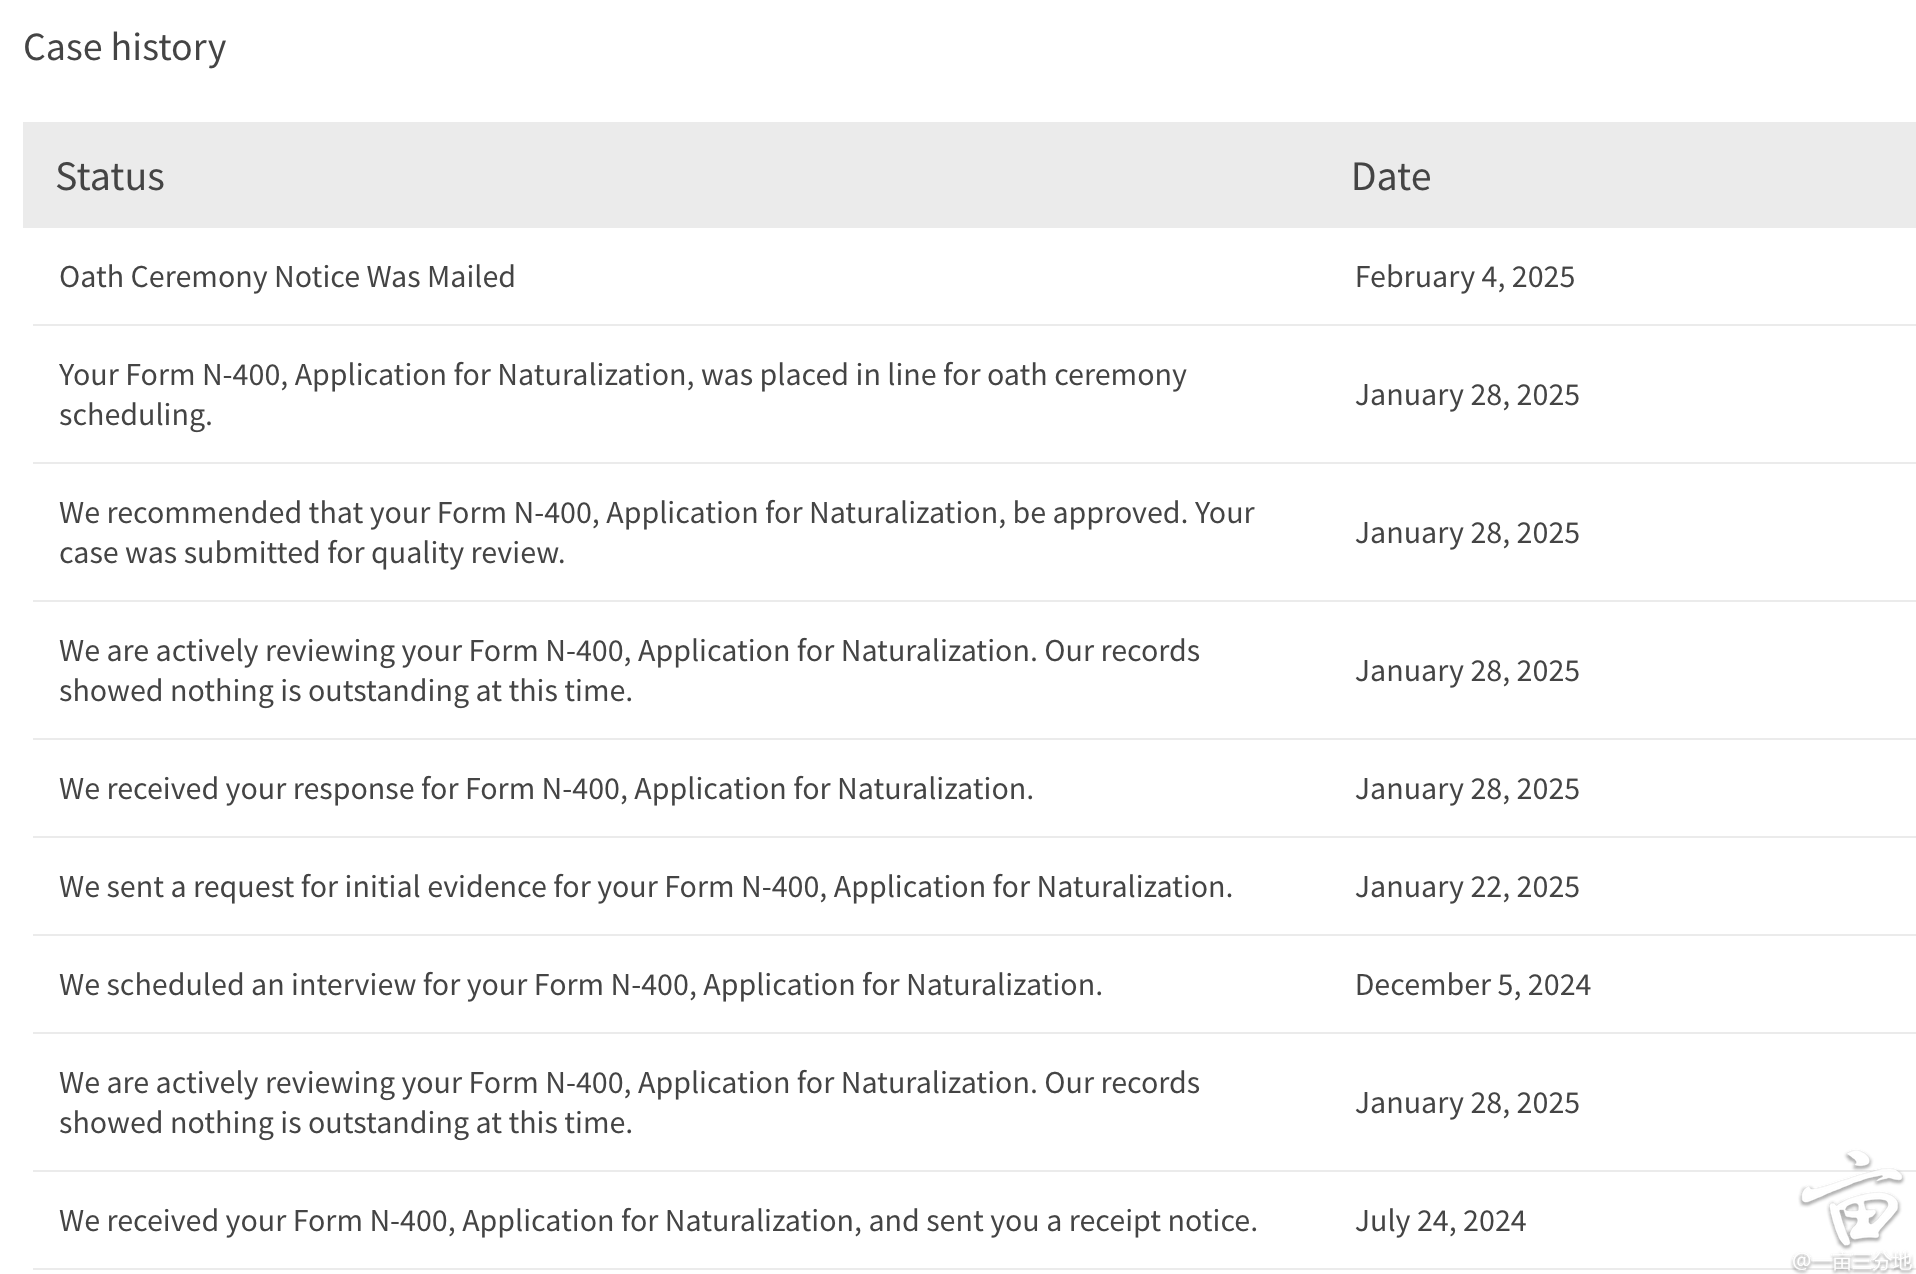Select the oath ceremony scheduling status entry
This screenshot has height=1274, width=1916.
(x=622, y=394)
